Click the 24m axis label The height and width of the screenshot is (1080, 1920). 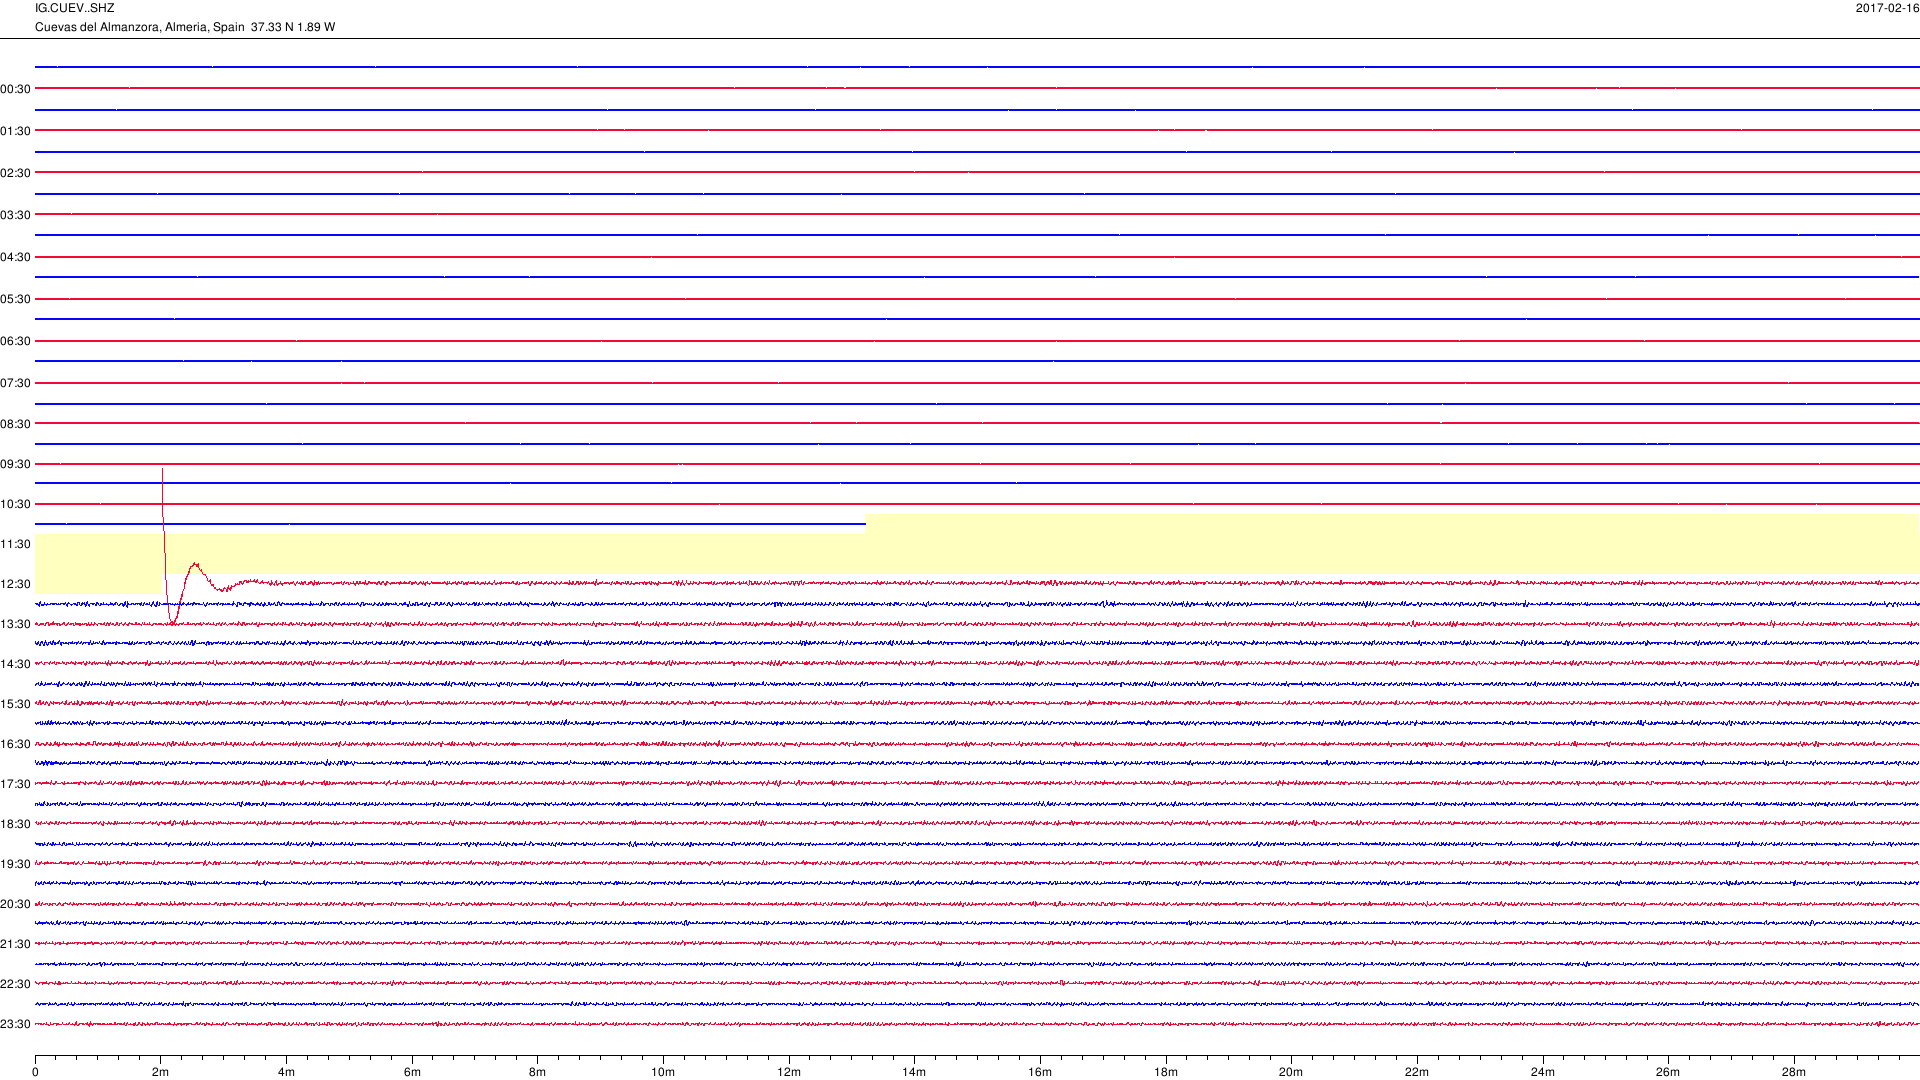(x=1543, y=1072)
